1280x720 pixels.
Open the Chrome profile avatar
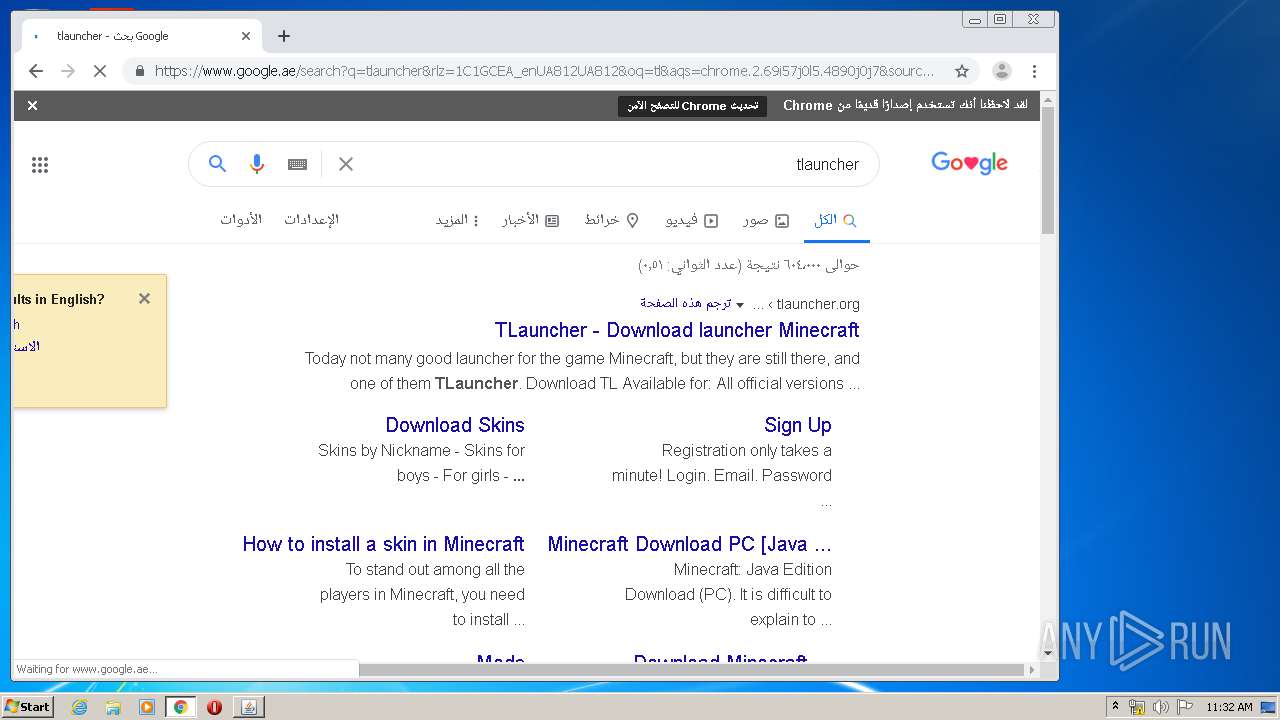click(x=1002, y=71)
